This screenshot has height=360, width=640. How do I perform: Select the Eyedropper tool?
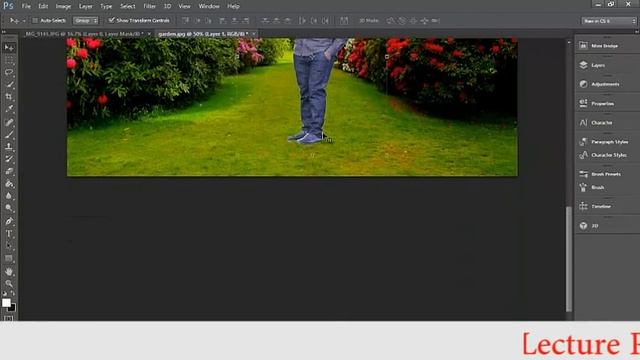tap(9, 109)
